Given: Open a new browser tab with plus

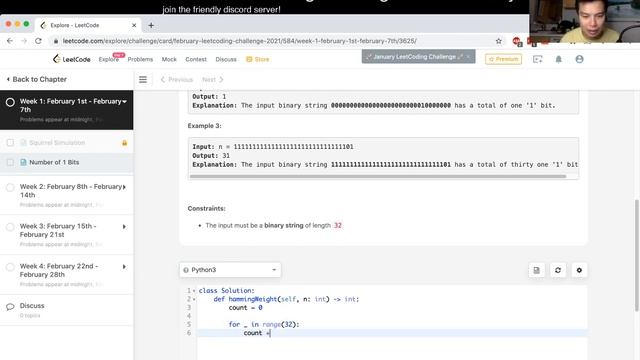Looking at the screenshot, I should pyautogui.click(x=151, y=25).
